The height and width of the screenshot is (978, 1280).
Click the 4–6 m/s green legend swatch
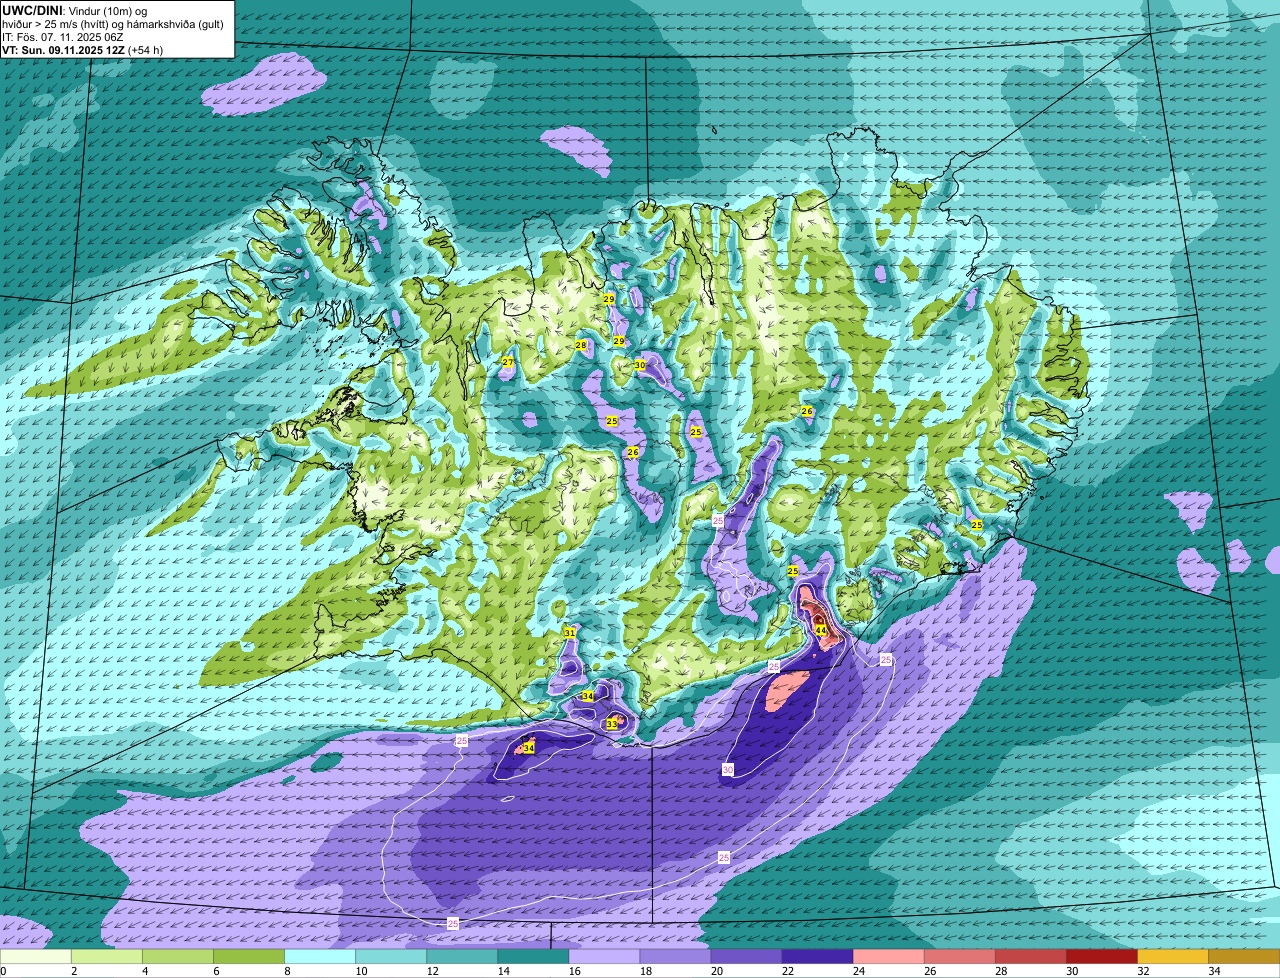pos(178,957)
